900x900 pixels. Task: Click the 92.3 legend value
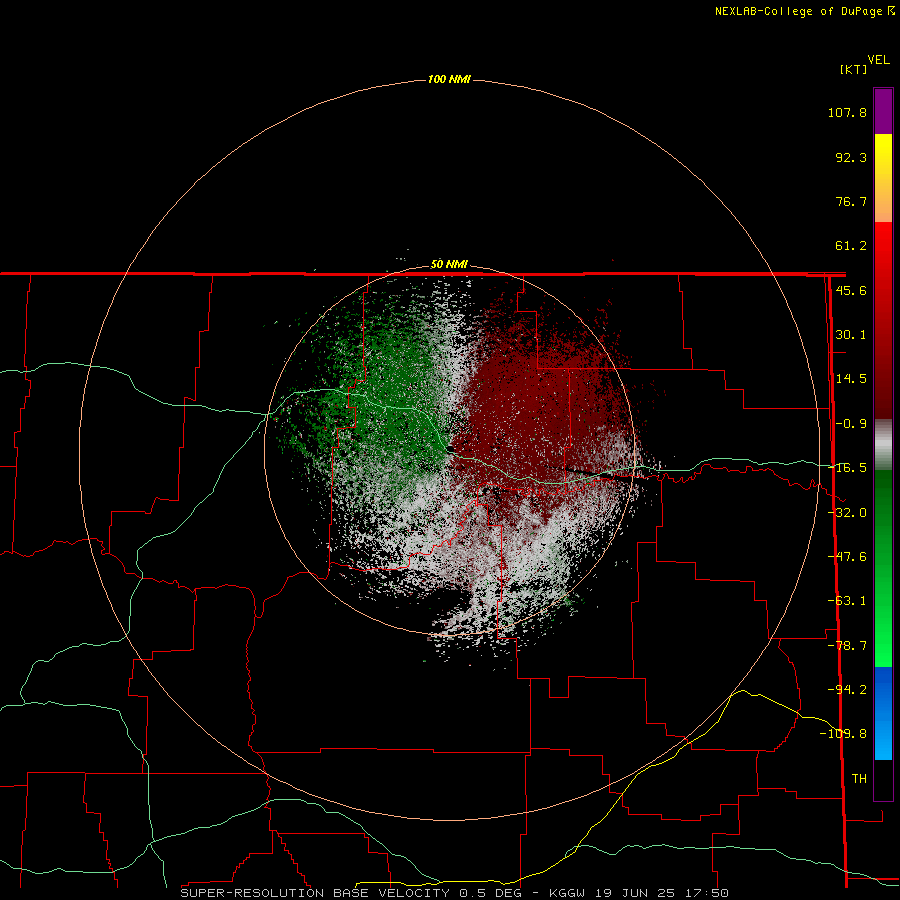tap(851, 157)
